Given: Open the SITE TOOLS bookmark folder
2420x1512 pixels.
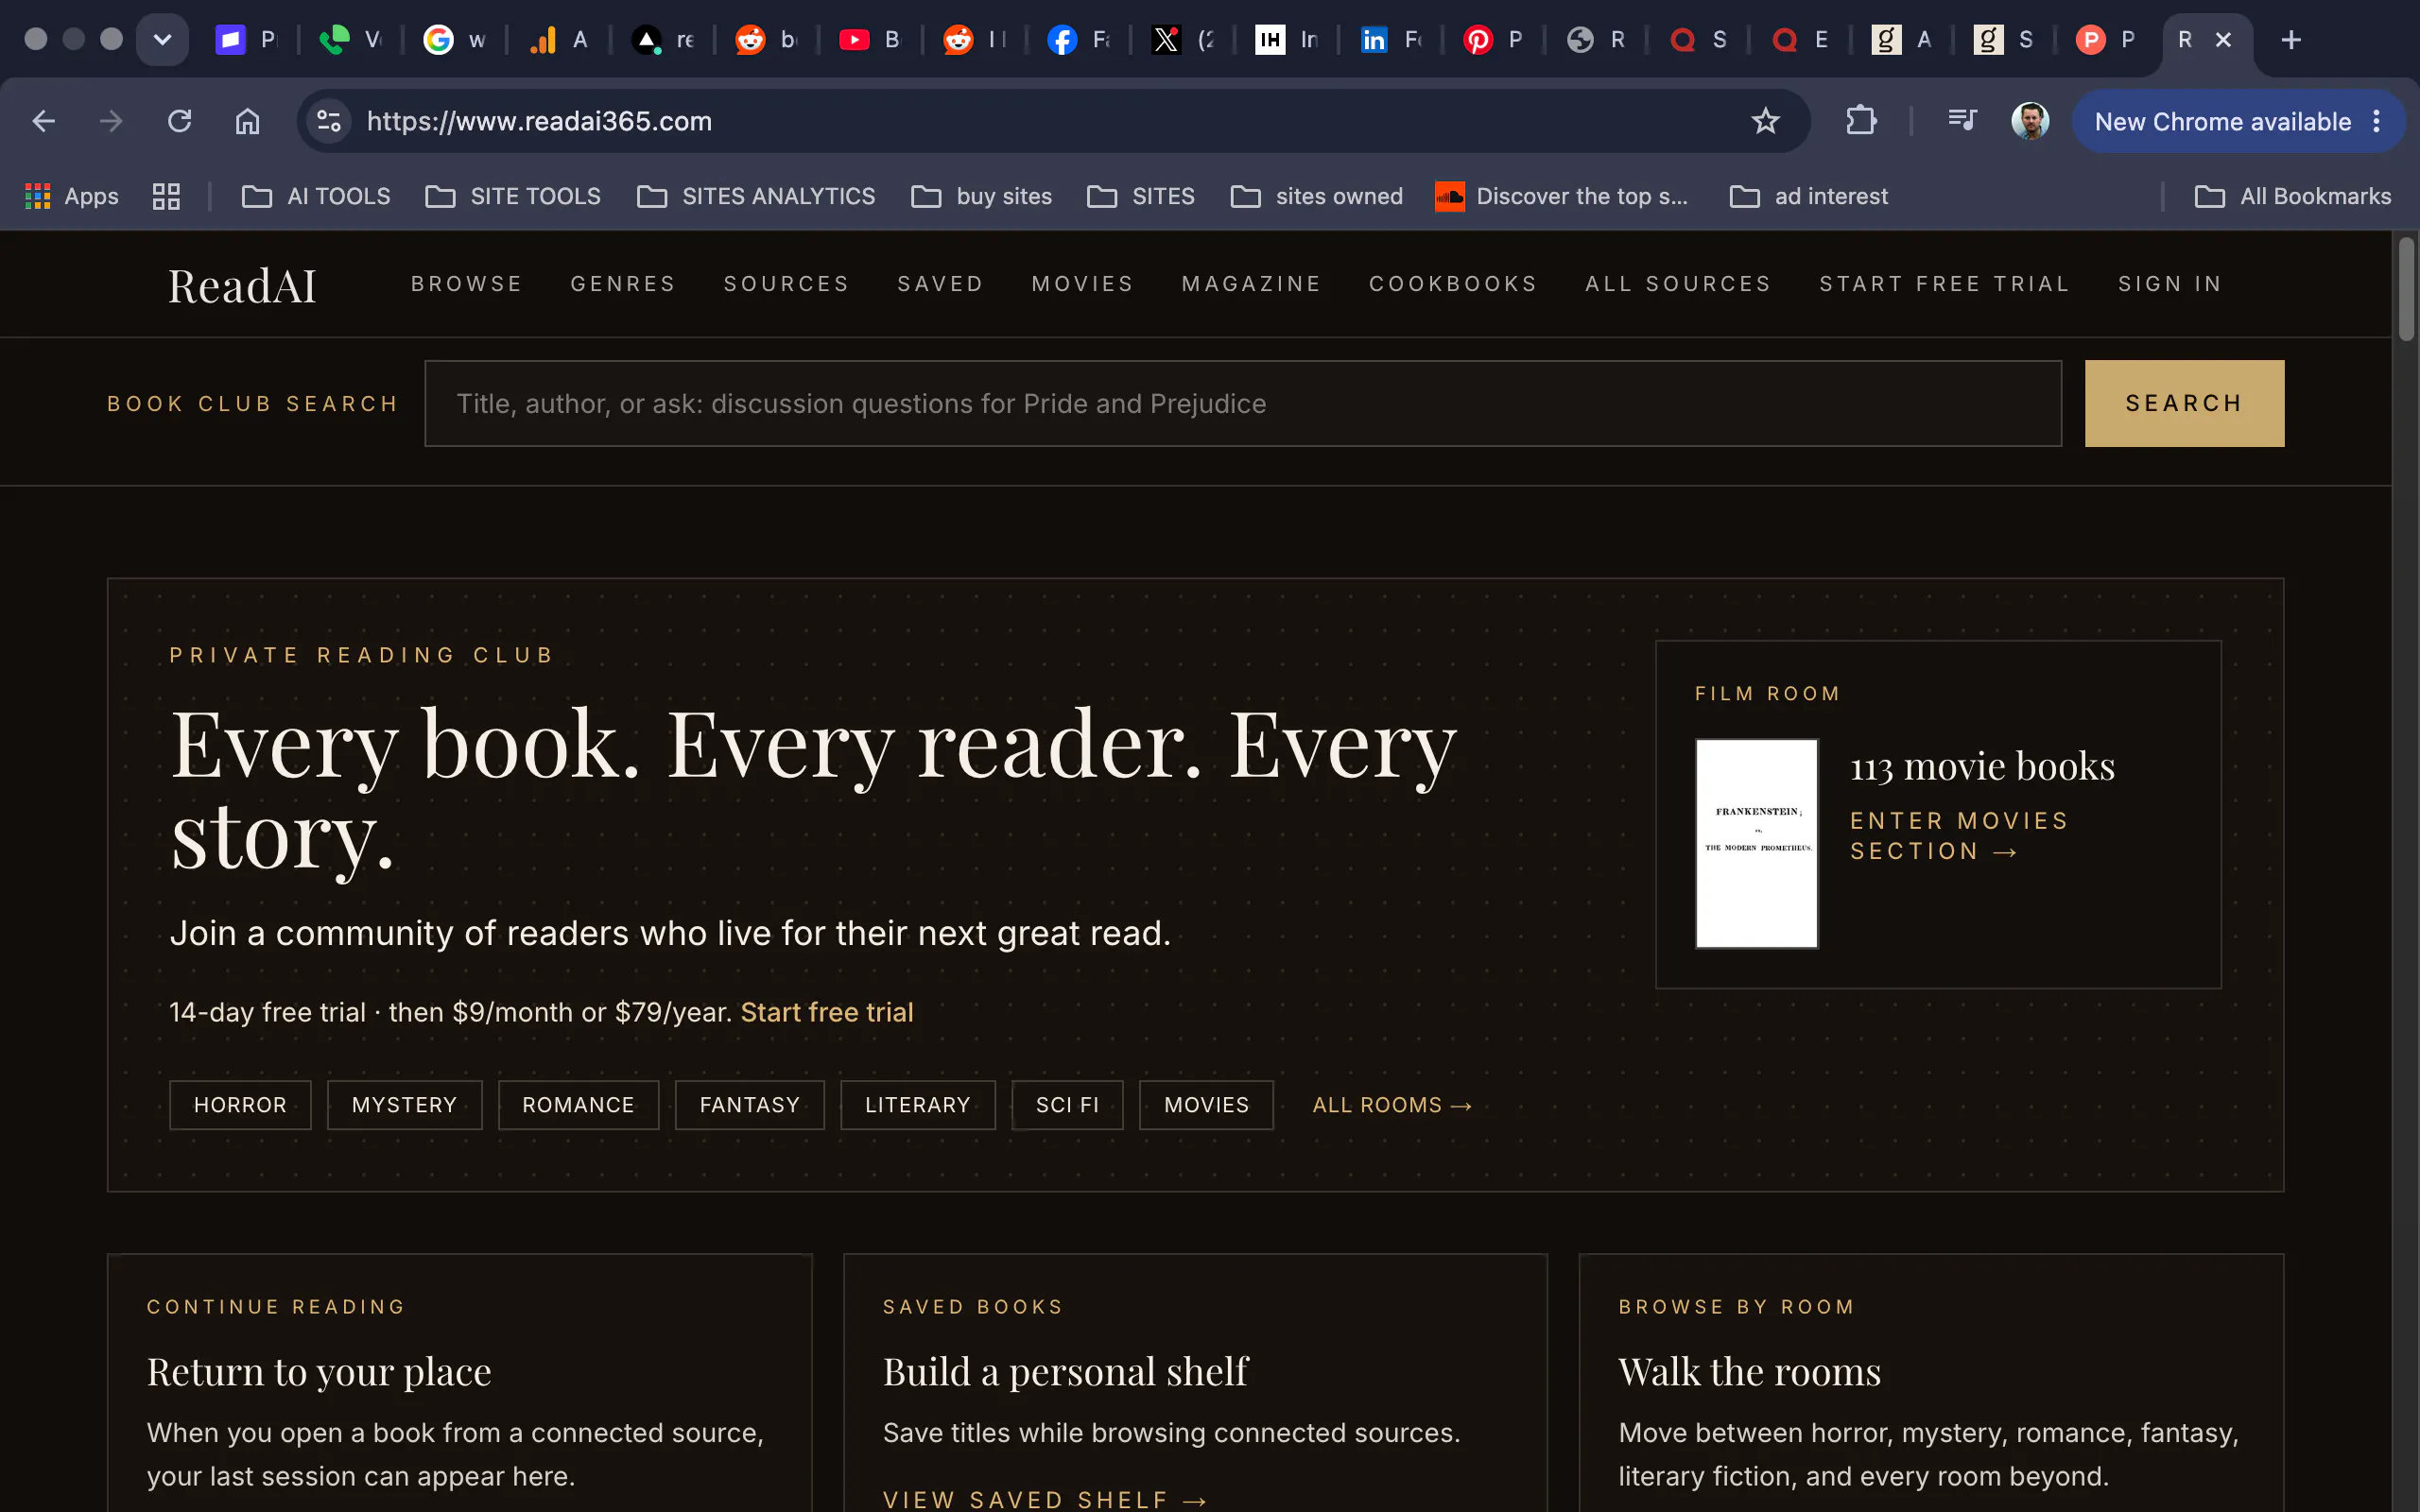Looking at the screenshot, I should pyautogui.click(x=513, y=196).
